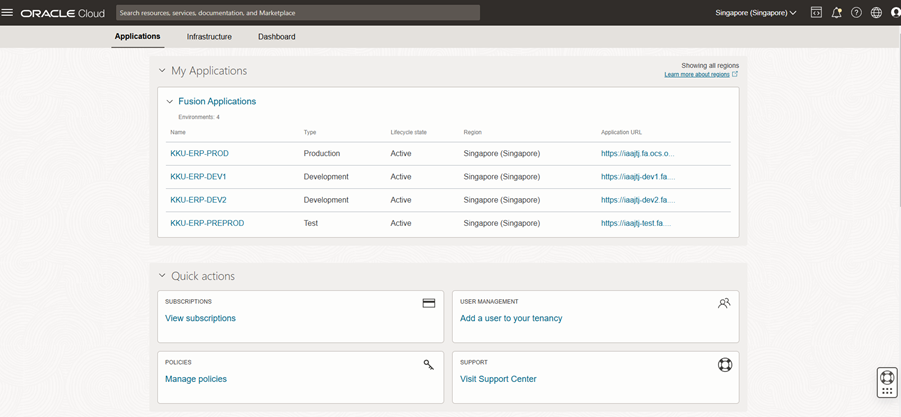
Task: Click the lifebuoy icon in Support card
Action: click(725, 365)
